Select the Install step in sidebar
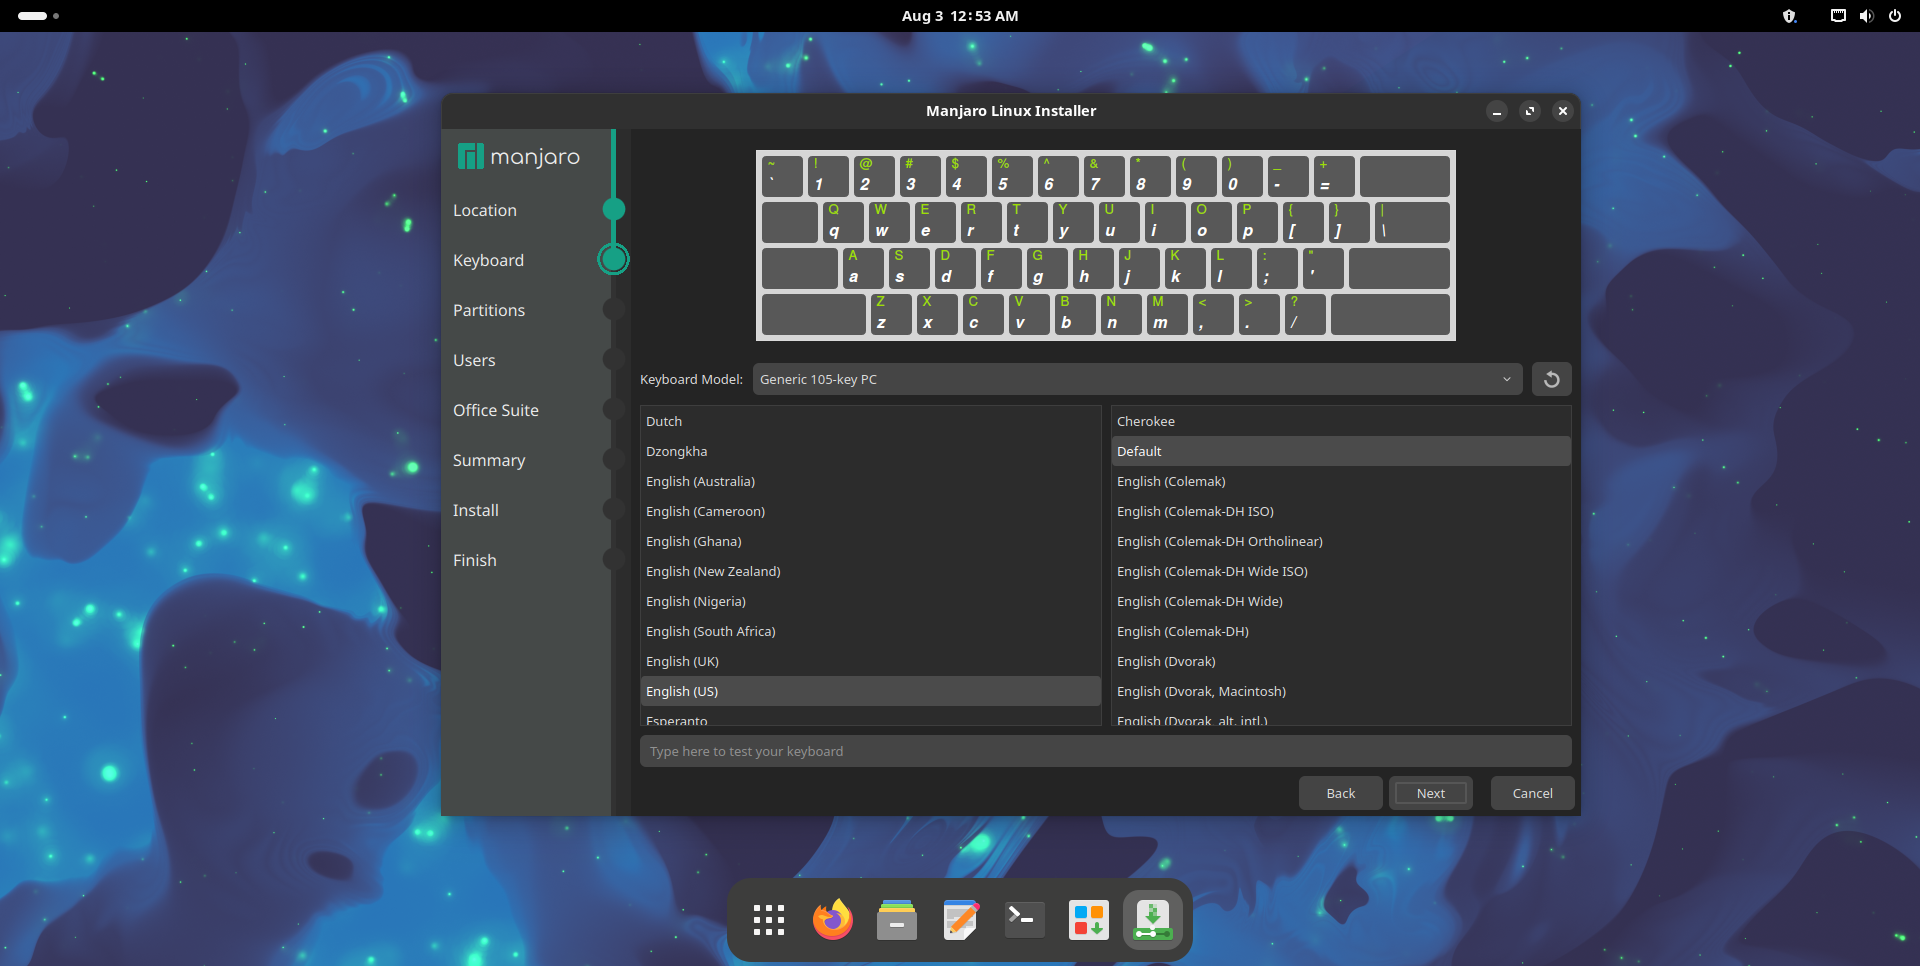 pos(476,510)
